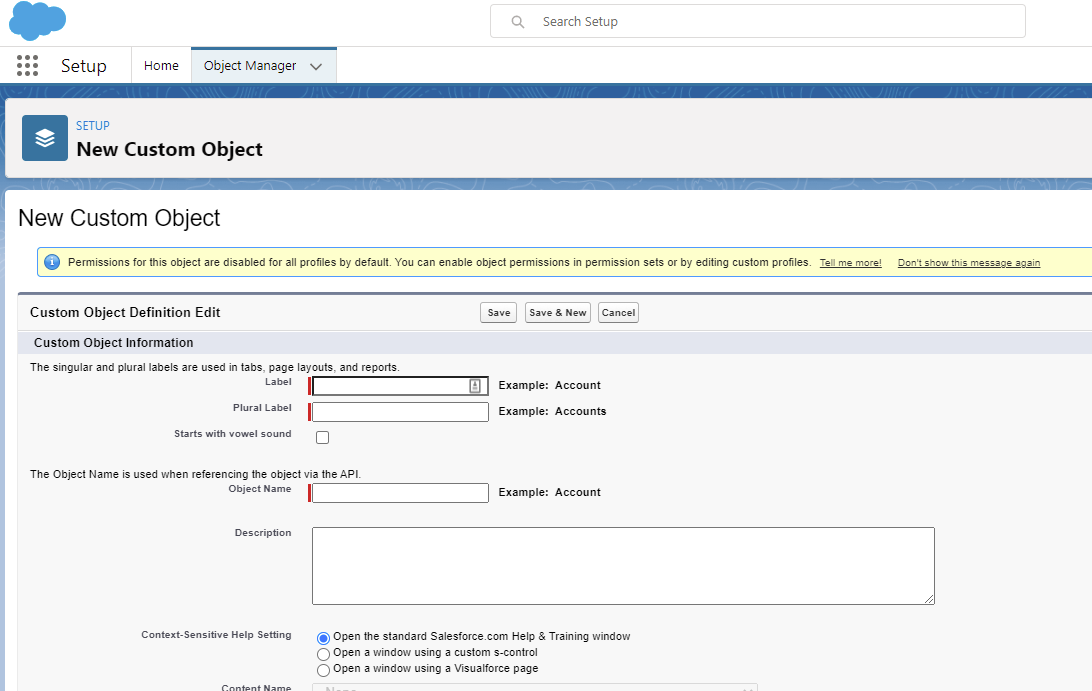
Task: Expand the Object Manager tab chevron
Action: click(316, 67)
